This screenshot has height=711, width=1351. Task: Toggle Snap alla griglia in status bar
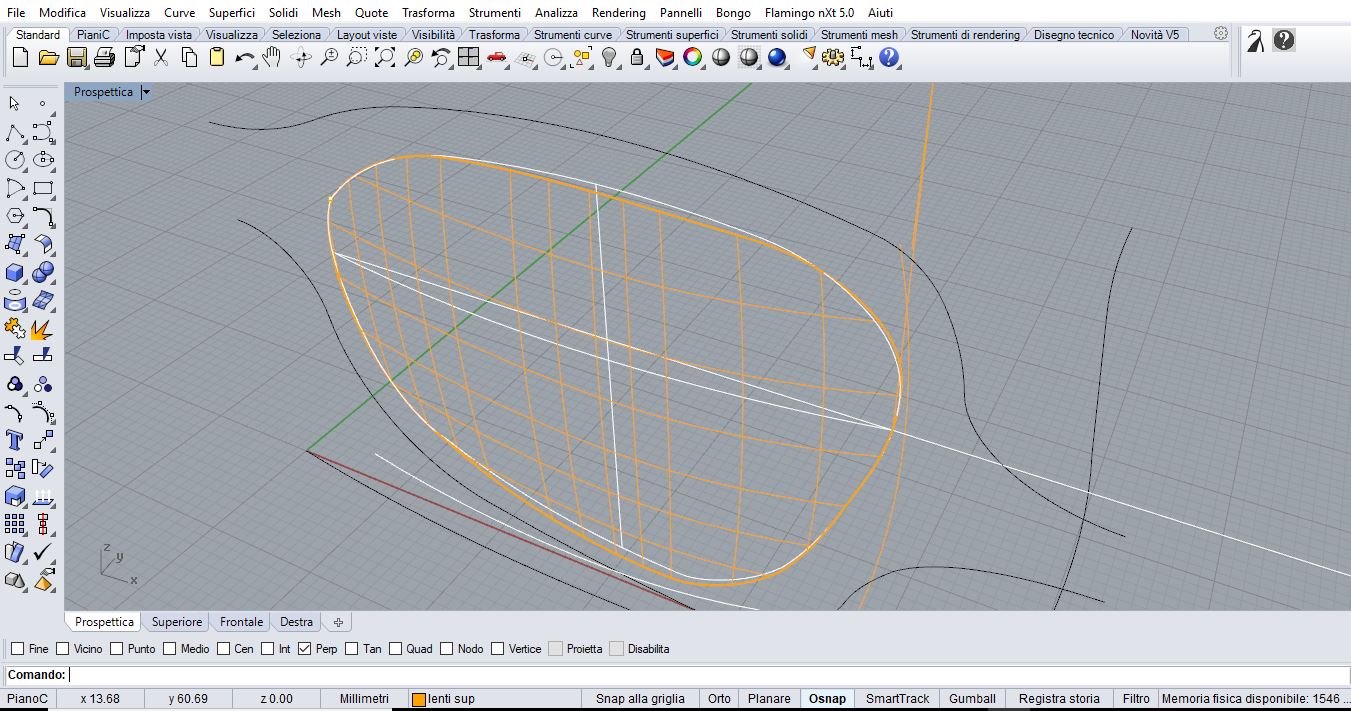coord(640,699)
